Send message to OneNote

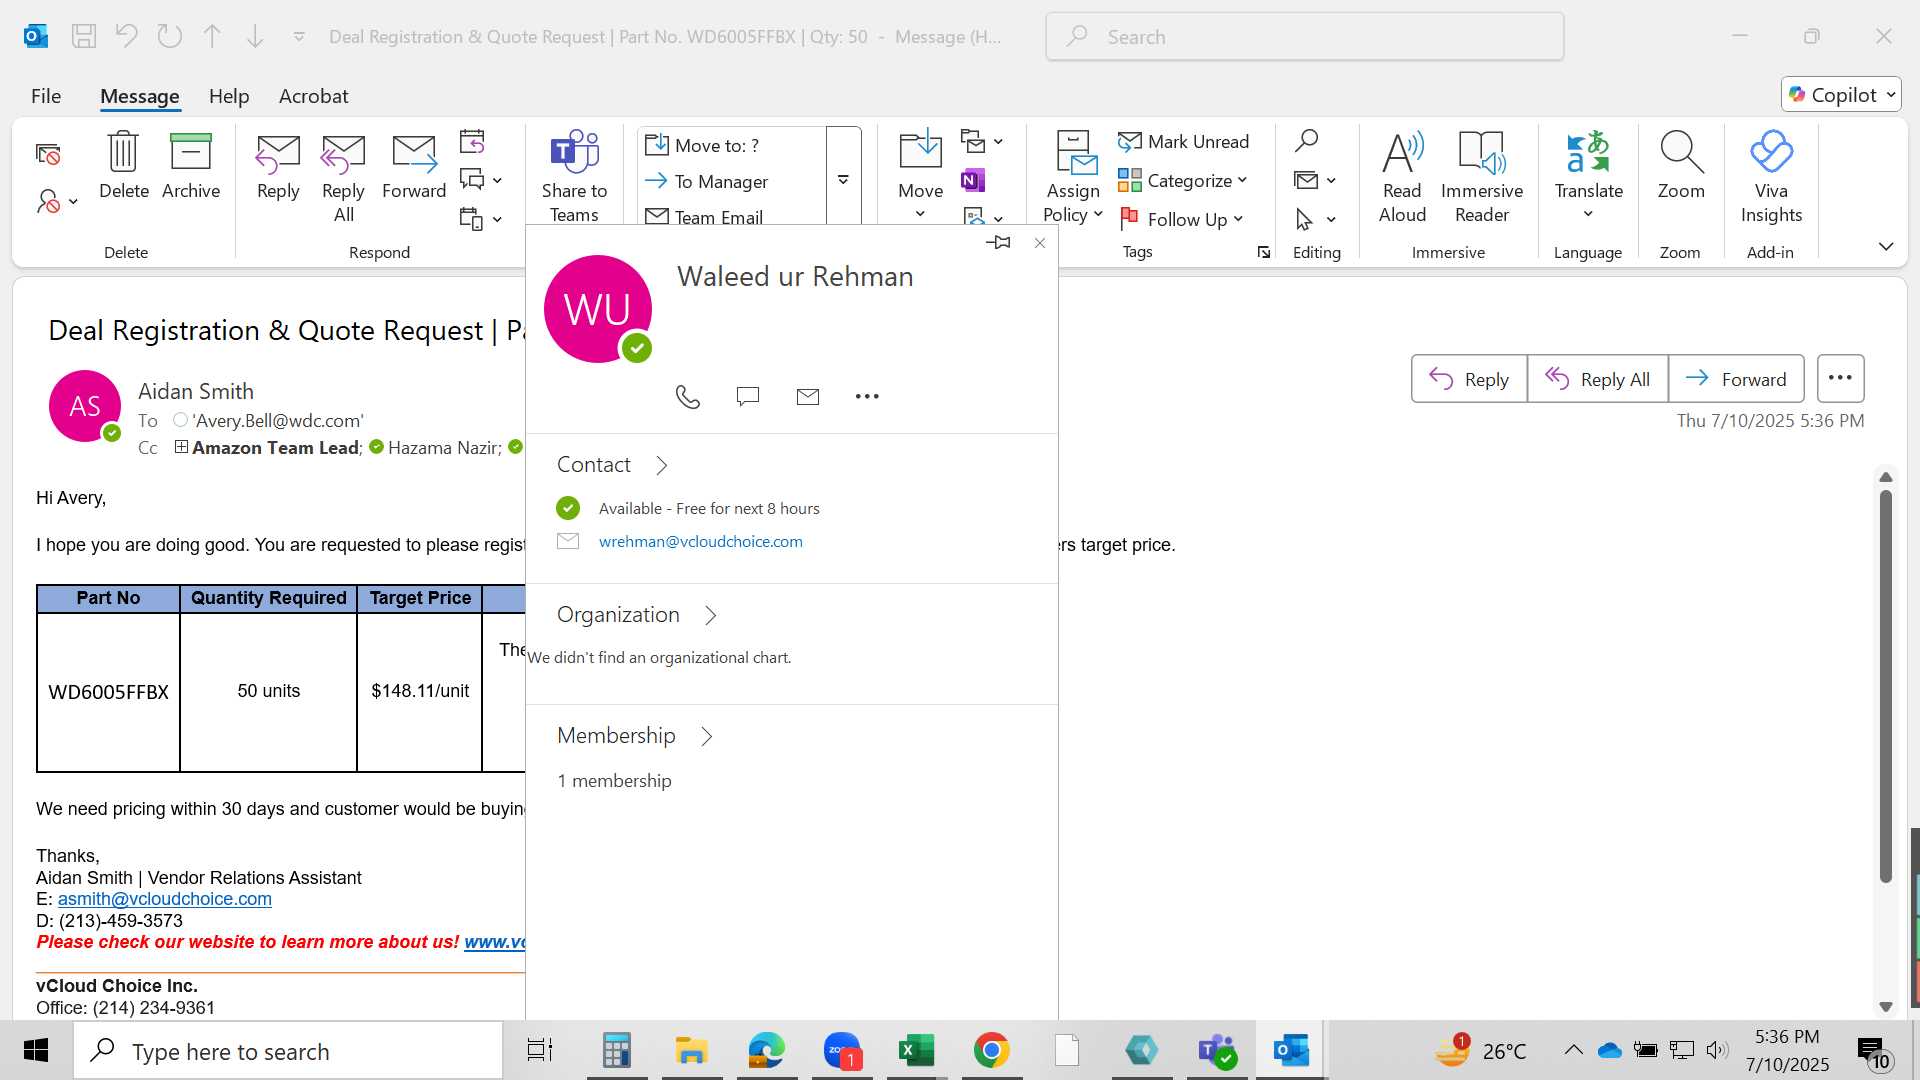pyautogui.click(x=973, y=180)
